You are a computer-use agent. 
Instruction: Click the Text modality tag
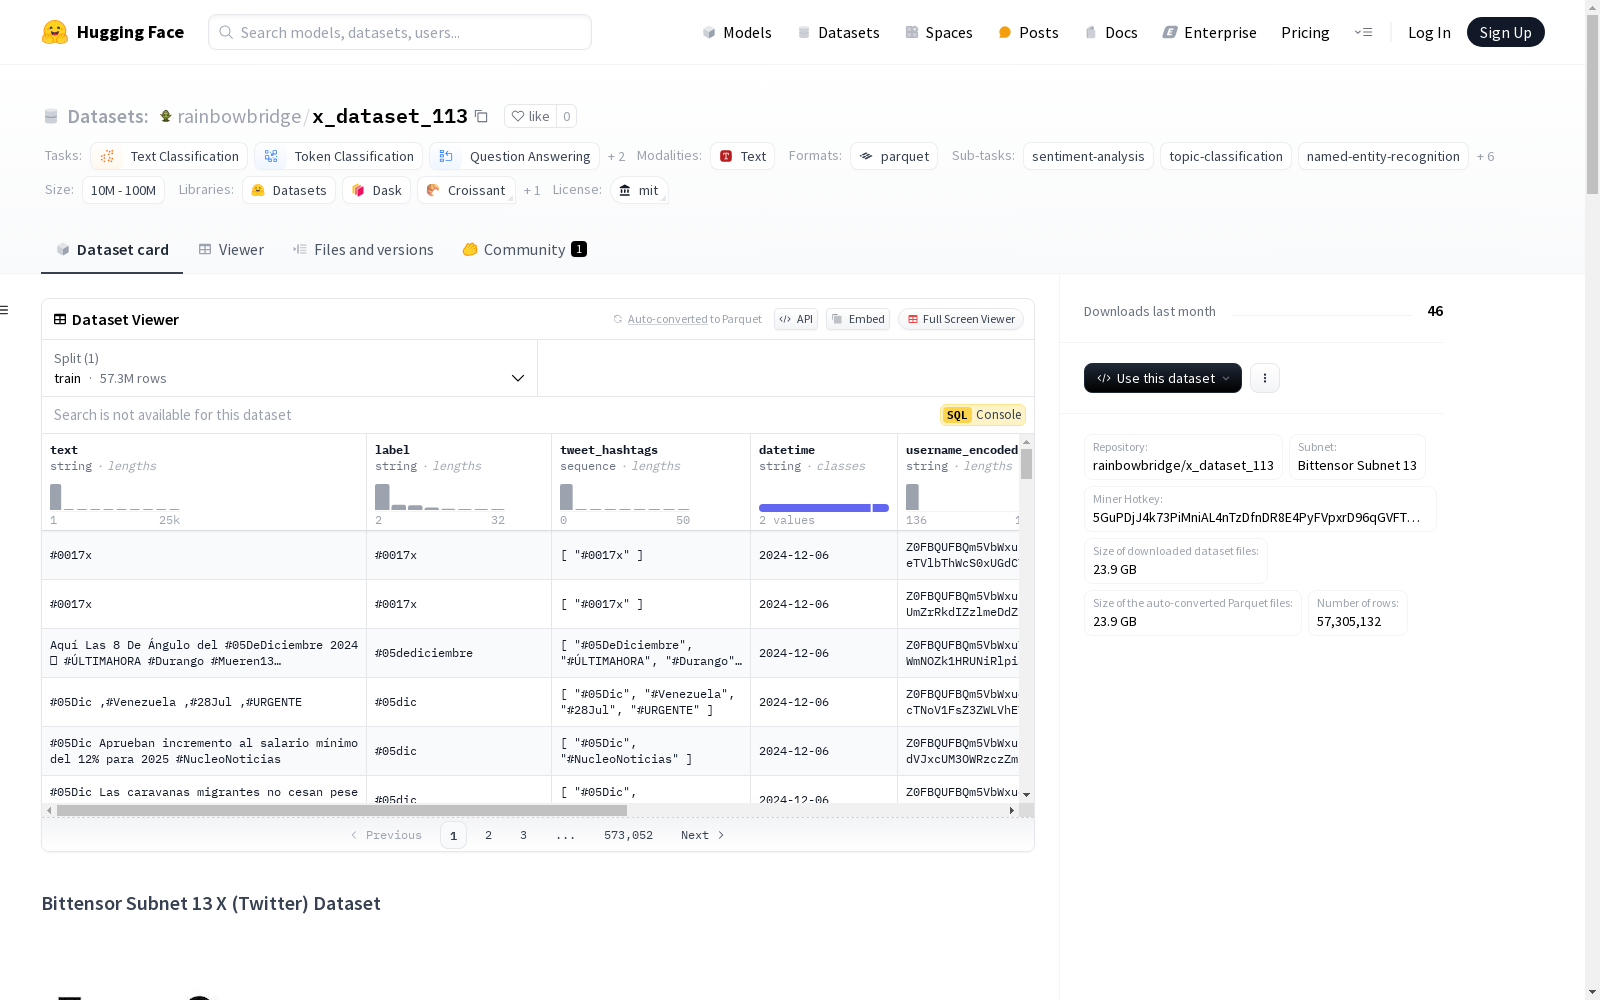click(743, 157)
